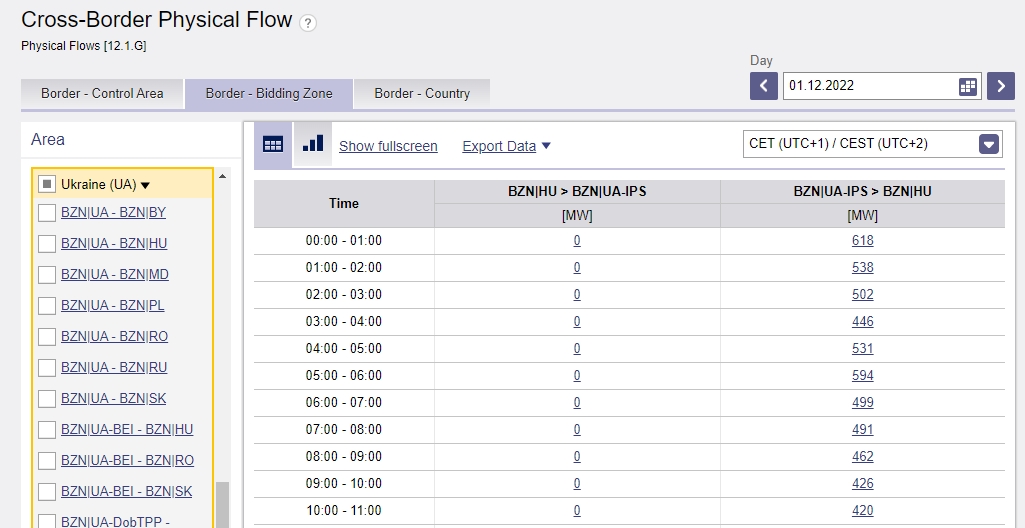Check the BZN|UA - BZN|BY checkbox
The image size is (1025, 528).
click(x=47, y=212)
